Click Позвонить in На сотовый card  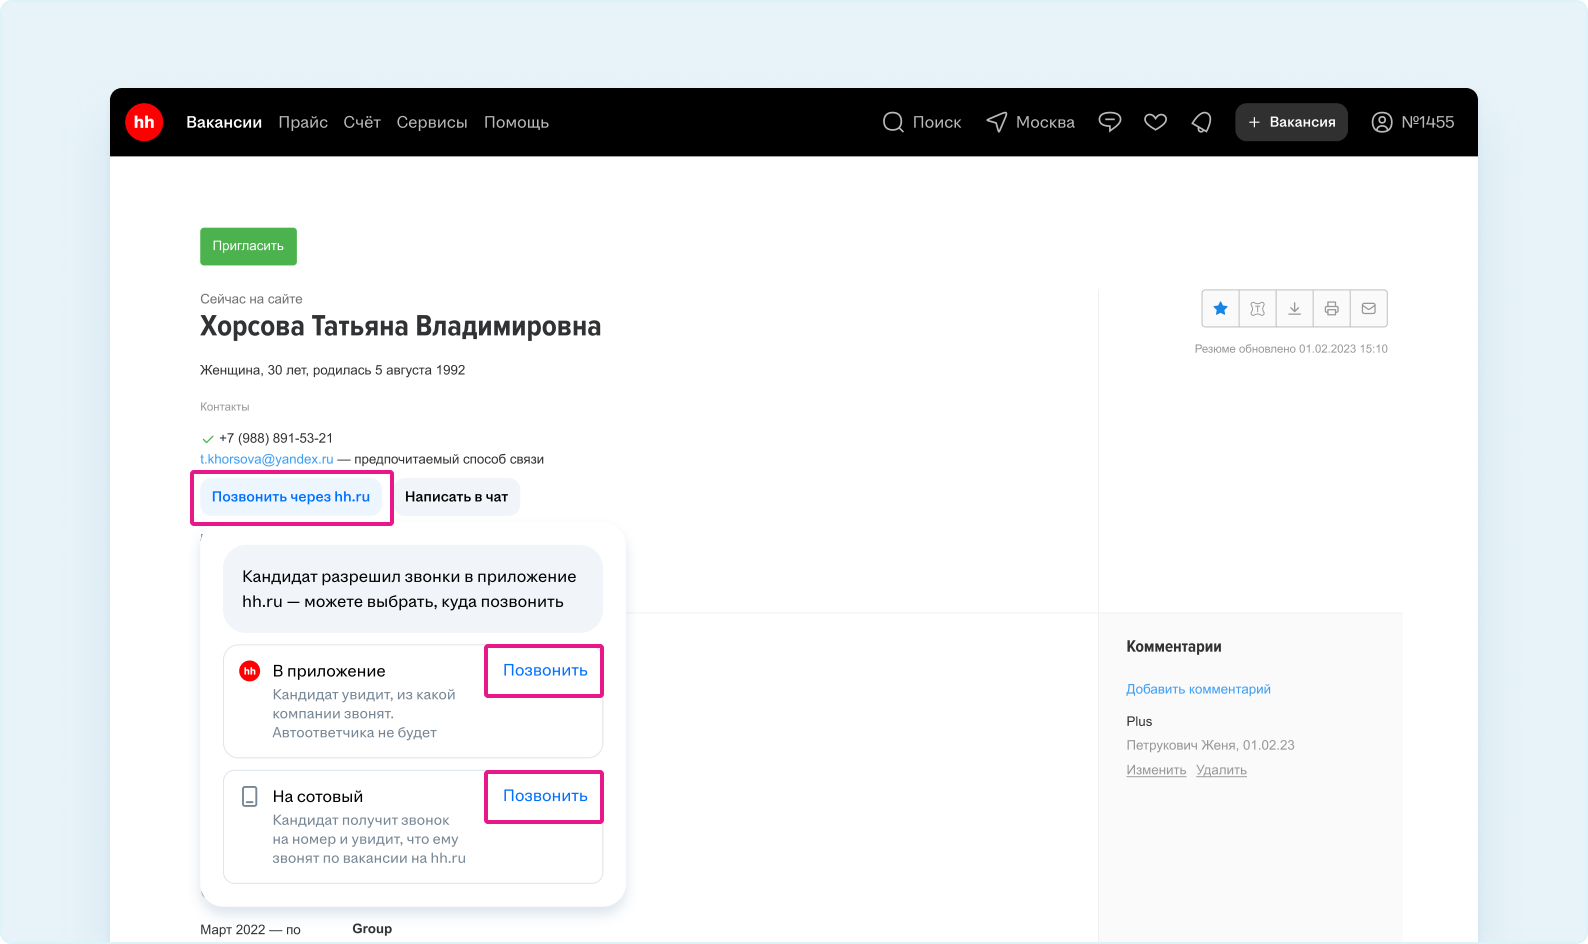545,796
